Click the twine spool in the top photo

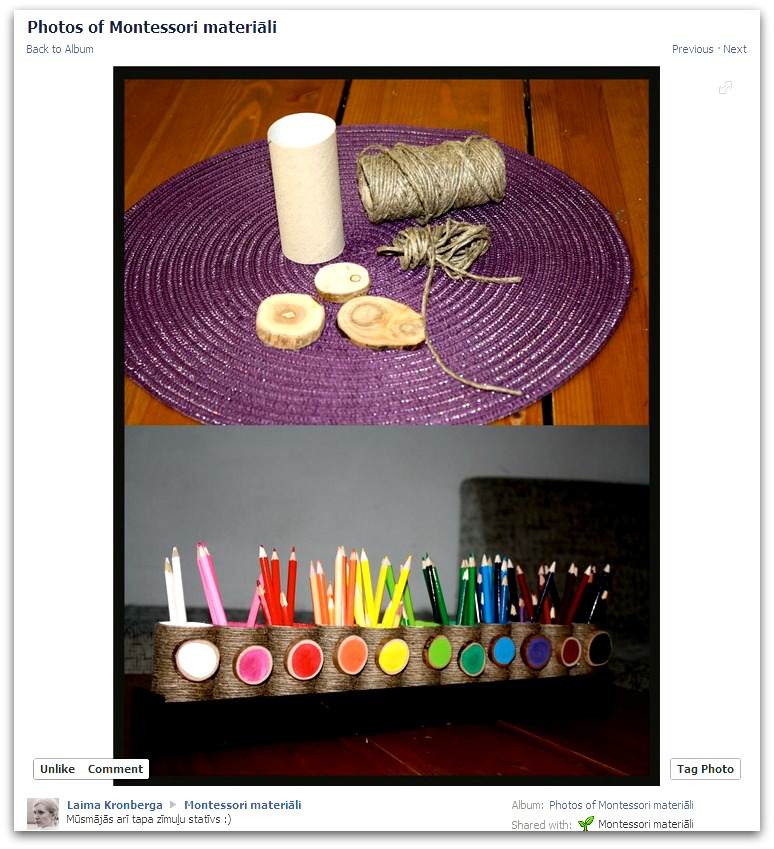click(x=431, y=180)
